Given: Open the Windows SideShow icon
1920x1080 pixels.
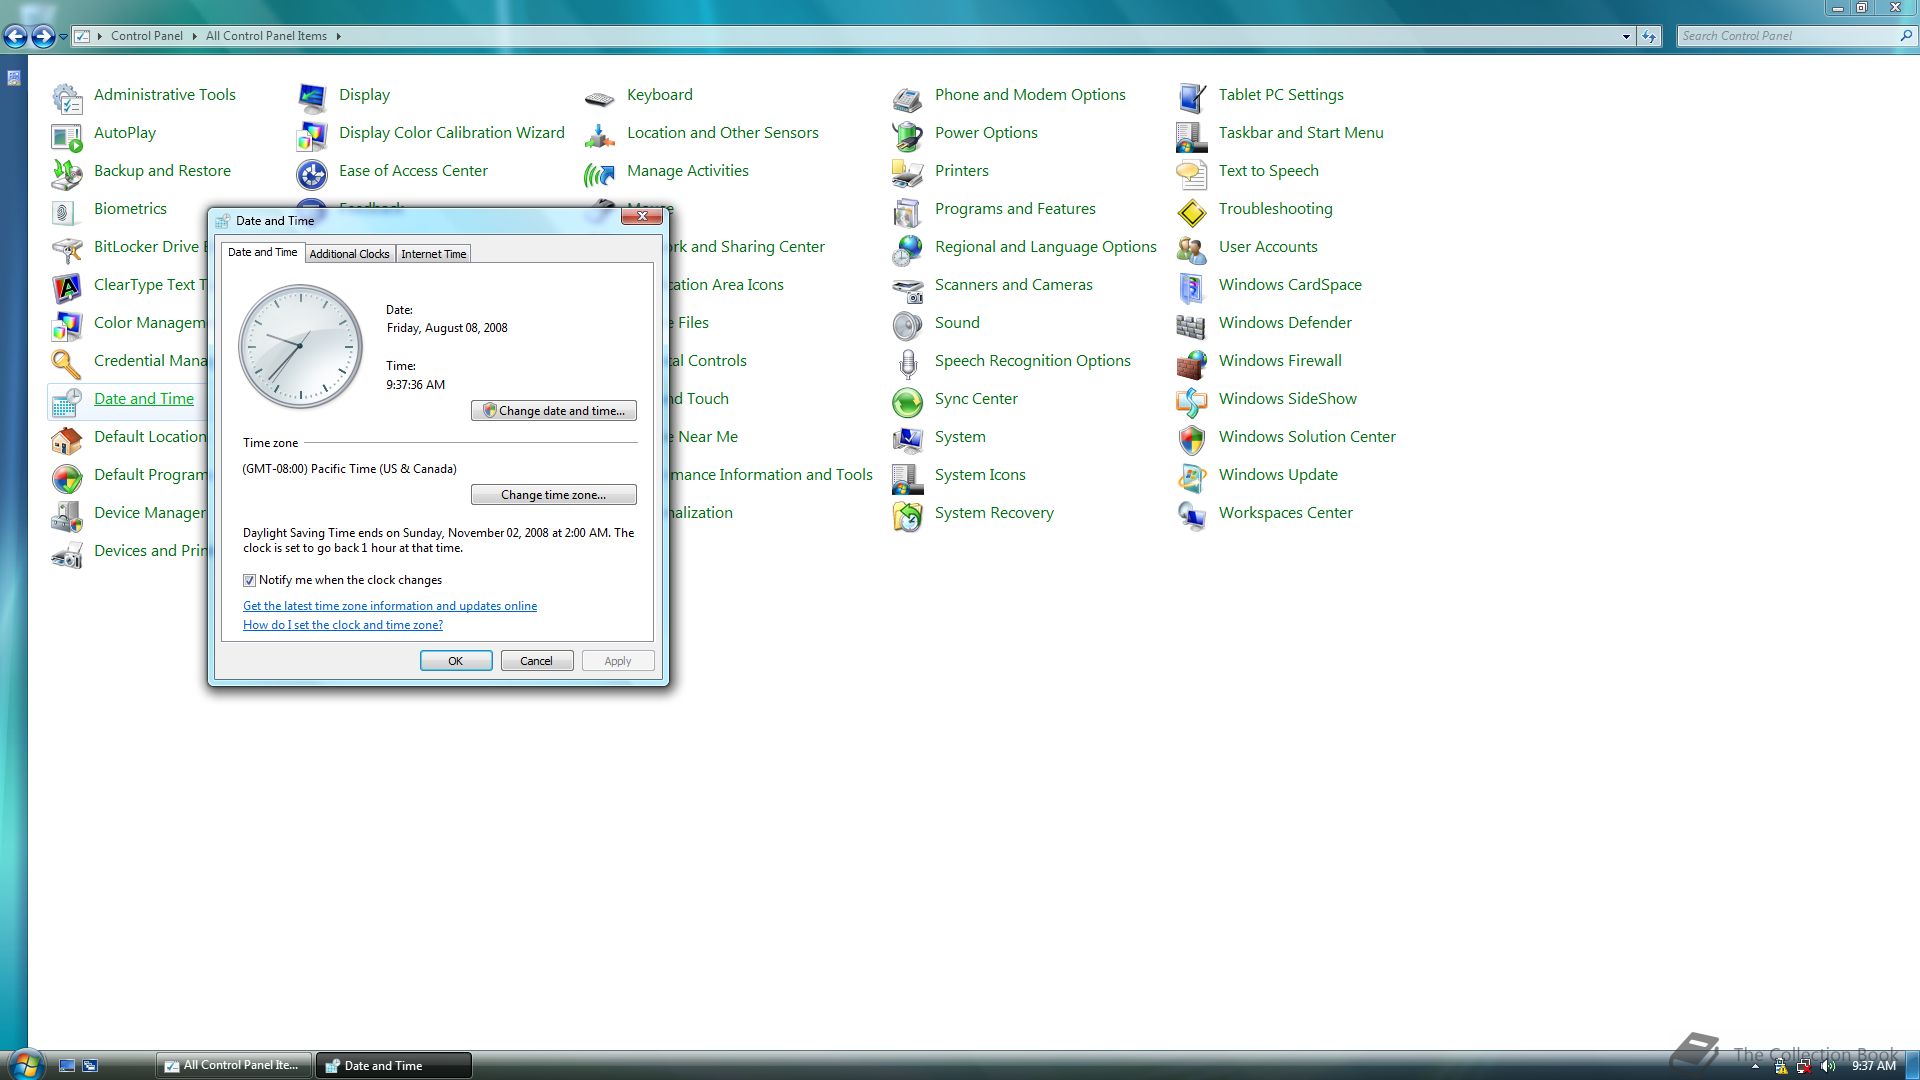Looking at the screenshot, I should point(1192,401).
